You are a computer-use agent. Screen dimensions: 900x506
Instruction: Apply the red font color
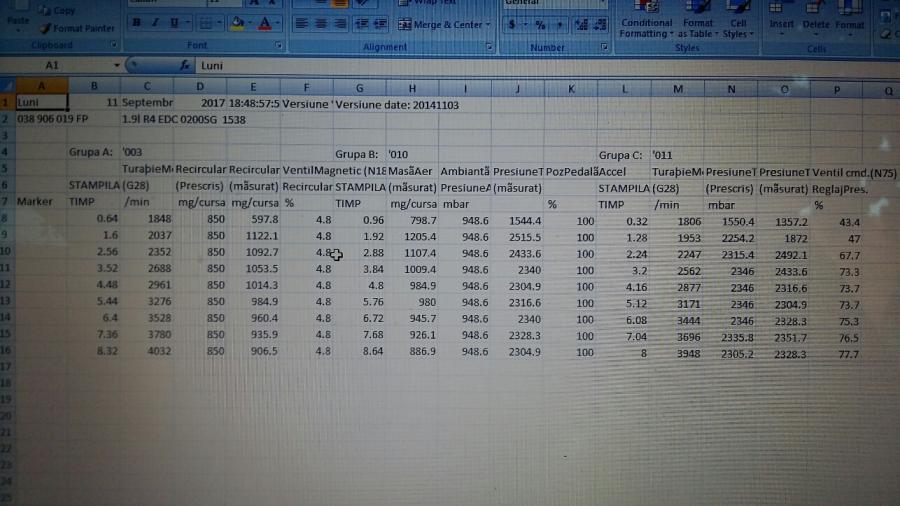pyautogui.click(x=264, y=23)
